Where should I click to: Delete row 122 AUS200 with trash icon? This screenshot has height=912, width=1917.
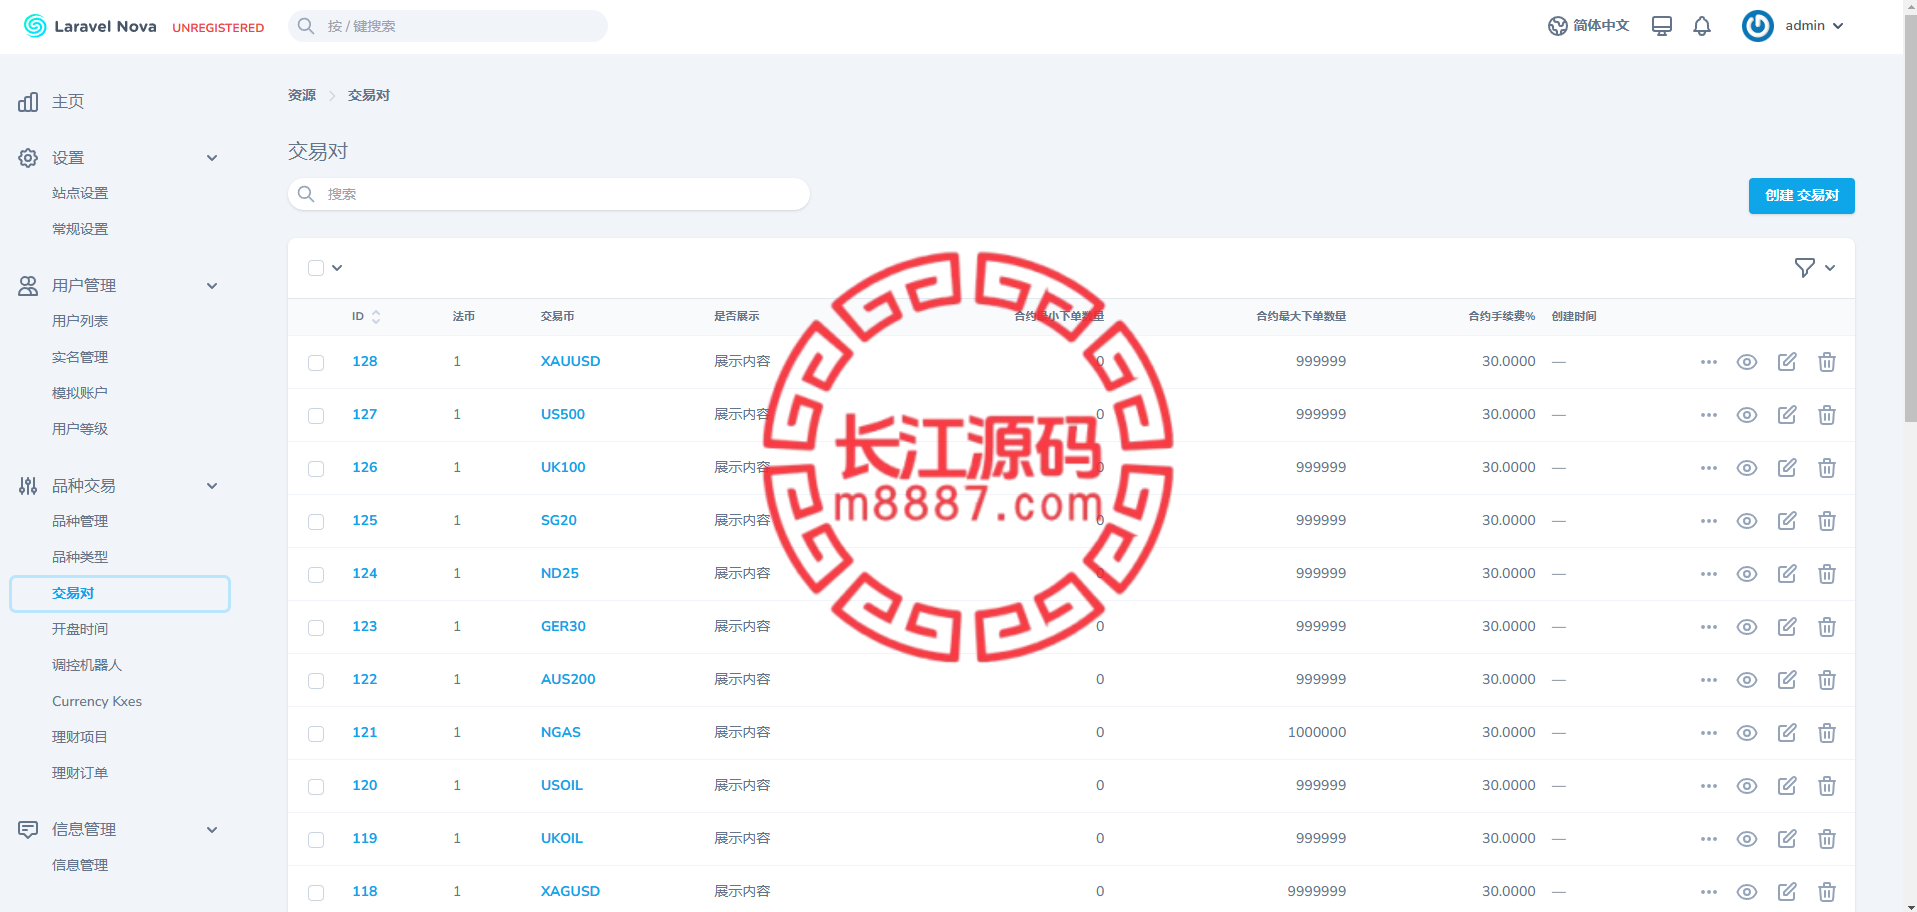(1827, 680)
